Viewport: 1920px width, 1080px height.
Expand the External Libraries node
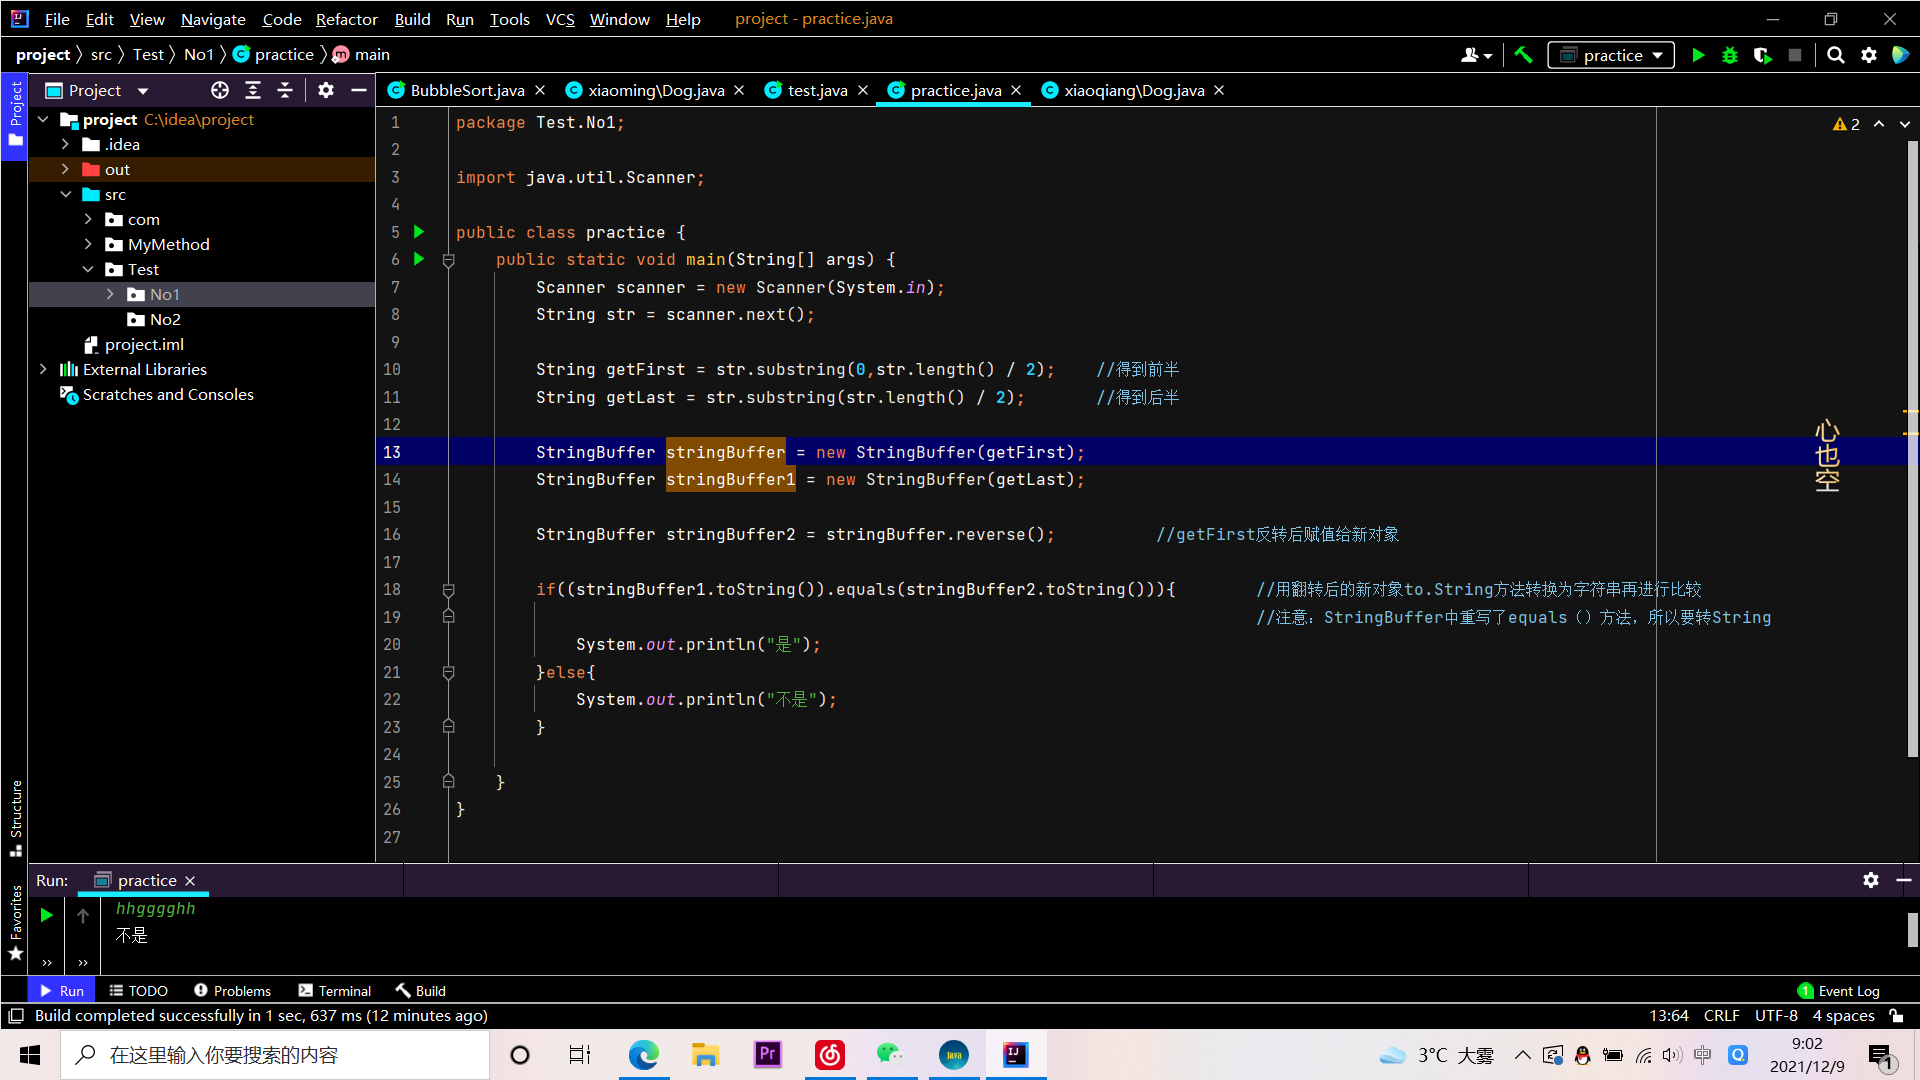[44, 369]
